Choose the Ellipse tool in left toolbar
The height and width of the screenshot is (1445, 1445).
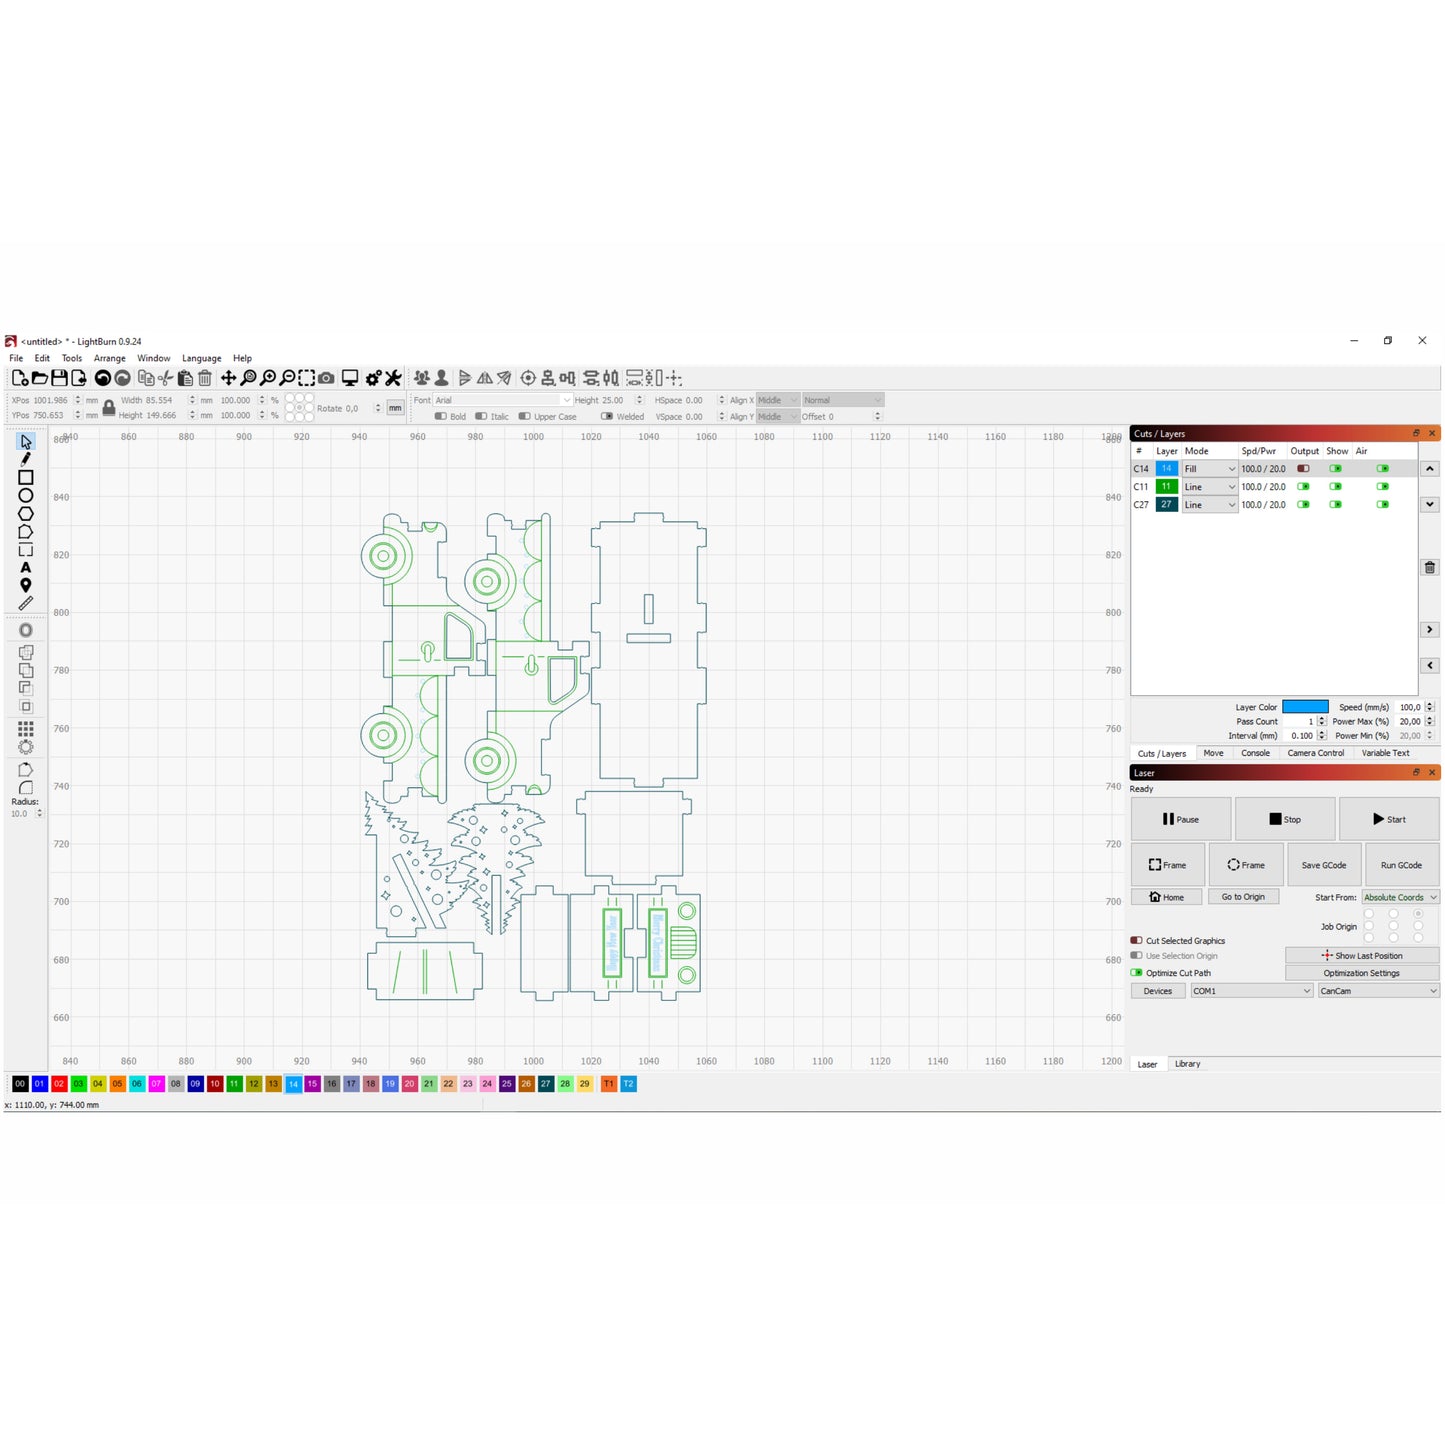[26, 495]
